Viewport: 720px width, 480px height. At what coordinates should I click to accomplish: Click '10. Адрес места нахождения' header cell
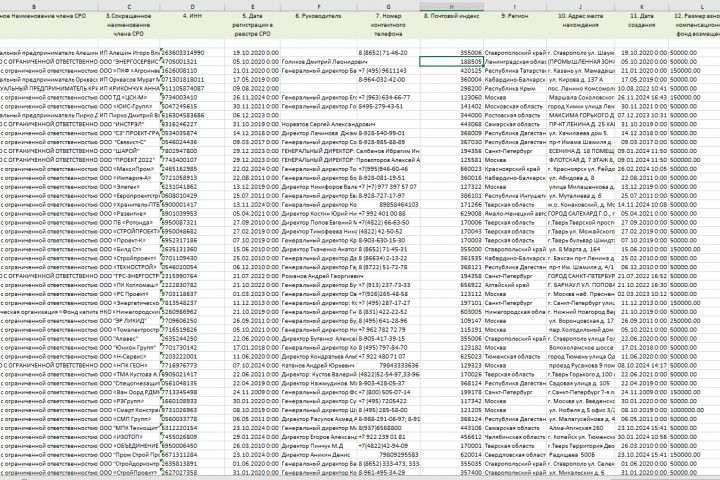coord(580,25)
